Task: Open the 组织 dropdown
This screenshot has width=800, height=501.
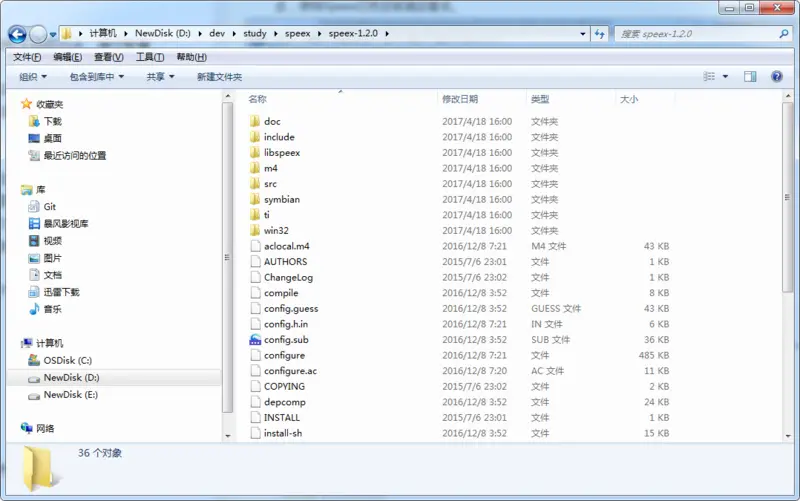Action: click(x=33, y=77)
